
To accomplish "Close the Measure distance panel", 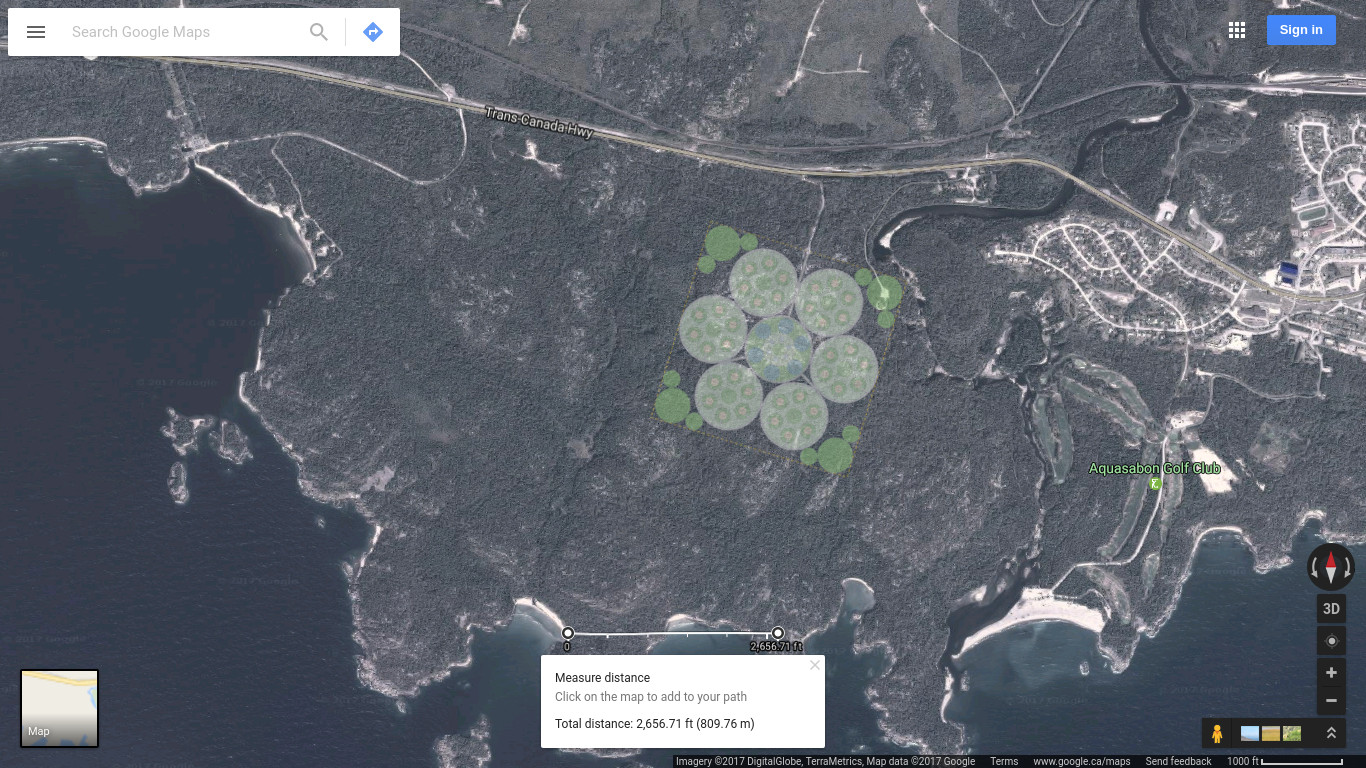I will 814,665.
